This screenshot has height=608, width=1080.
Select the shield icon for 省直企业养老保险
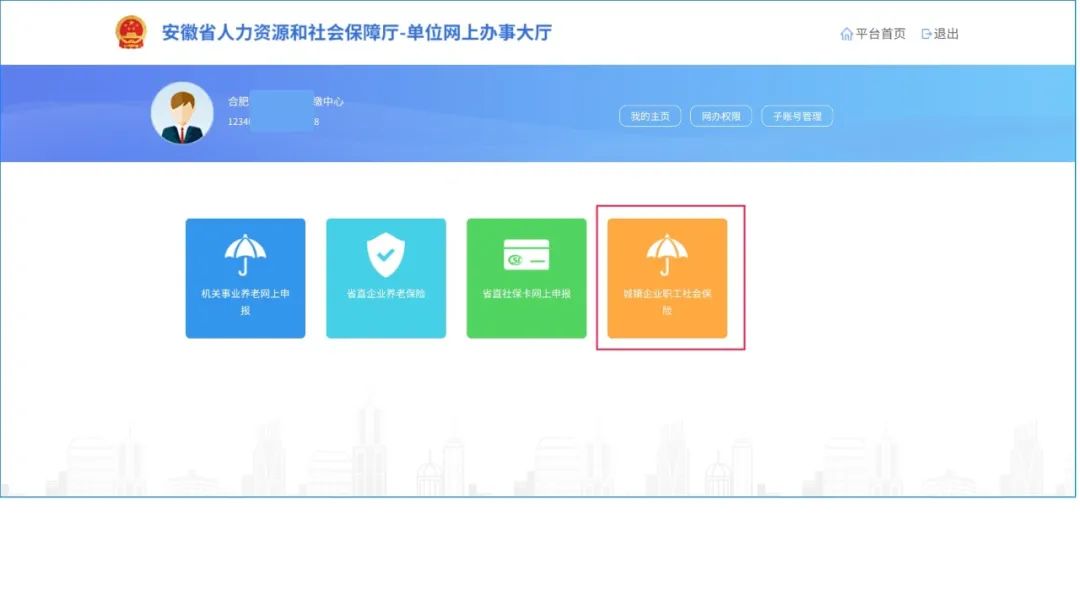point(385,253)
